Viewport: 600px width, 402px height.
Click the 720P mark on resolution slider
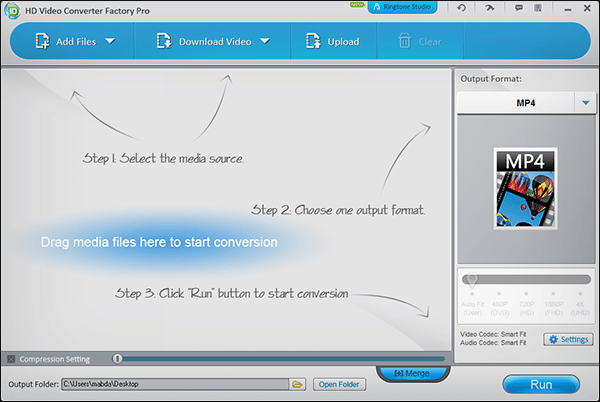[524, 294]
